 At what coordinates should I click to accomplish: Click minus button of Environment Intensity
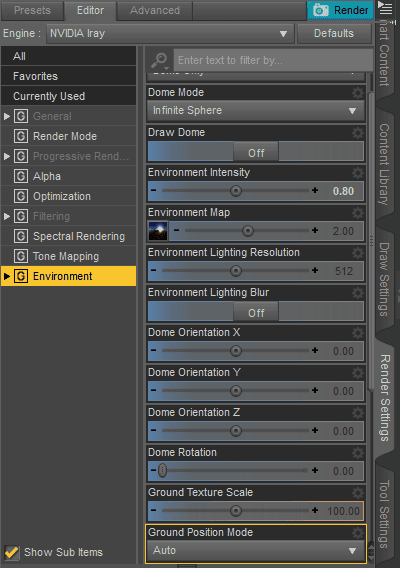(x=154, y=190)
